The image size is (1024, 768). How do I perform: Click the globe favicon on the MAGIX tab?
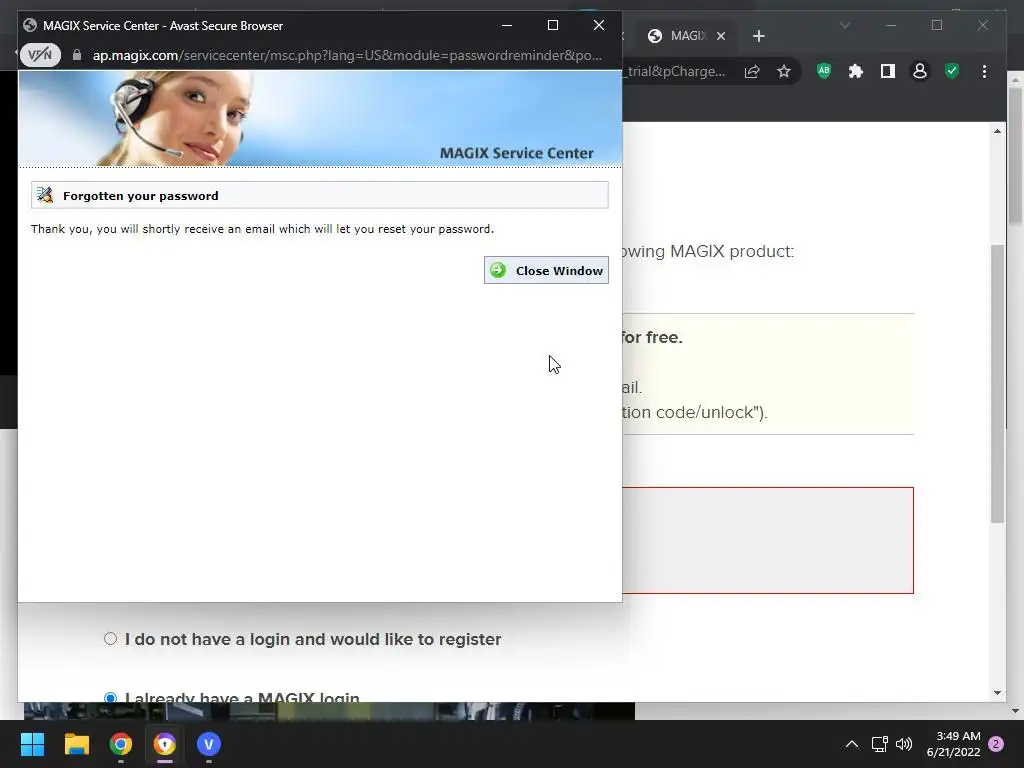pos(654,36)
